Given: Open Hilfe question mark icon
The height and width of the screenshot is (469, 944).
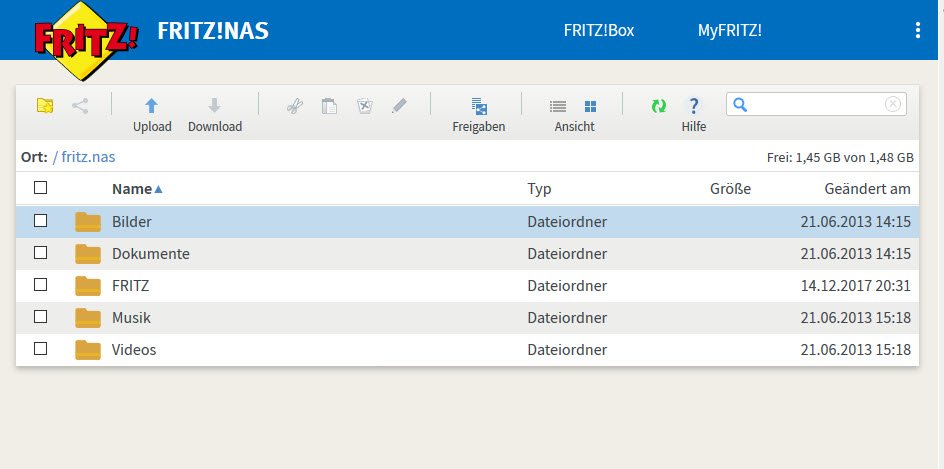Looking at the screenshot, I should (694, 107).
